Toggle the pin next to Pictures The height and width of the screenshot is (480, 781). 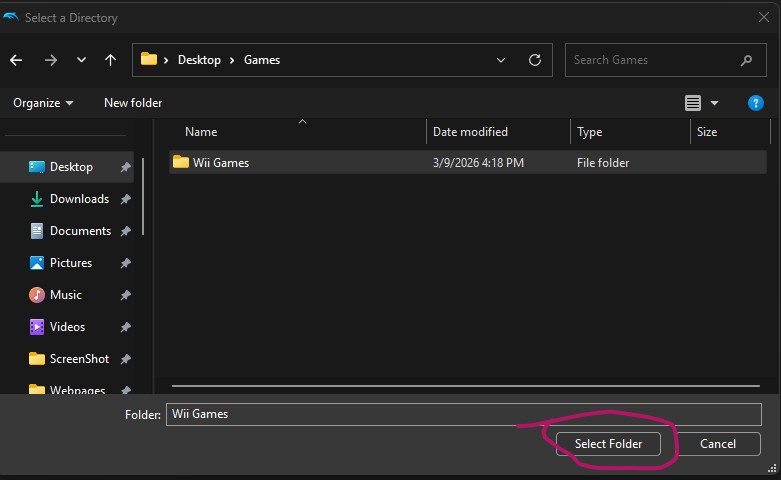point(125,263)
